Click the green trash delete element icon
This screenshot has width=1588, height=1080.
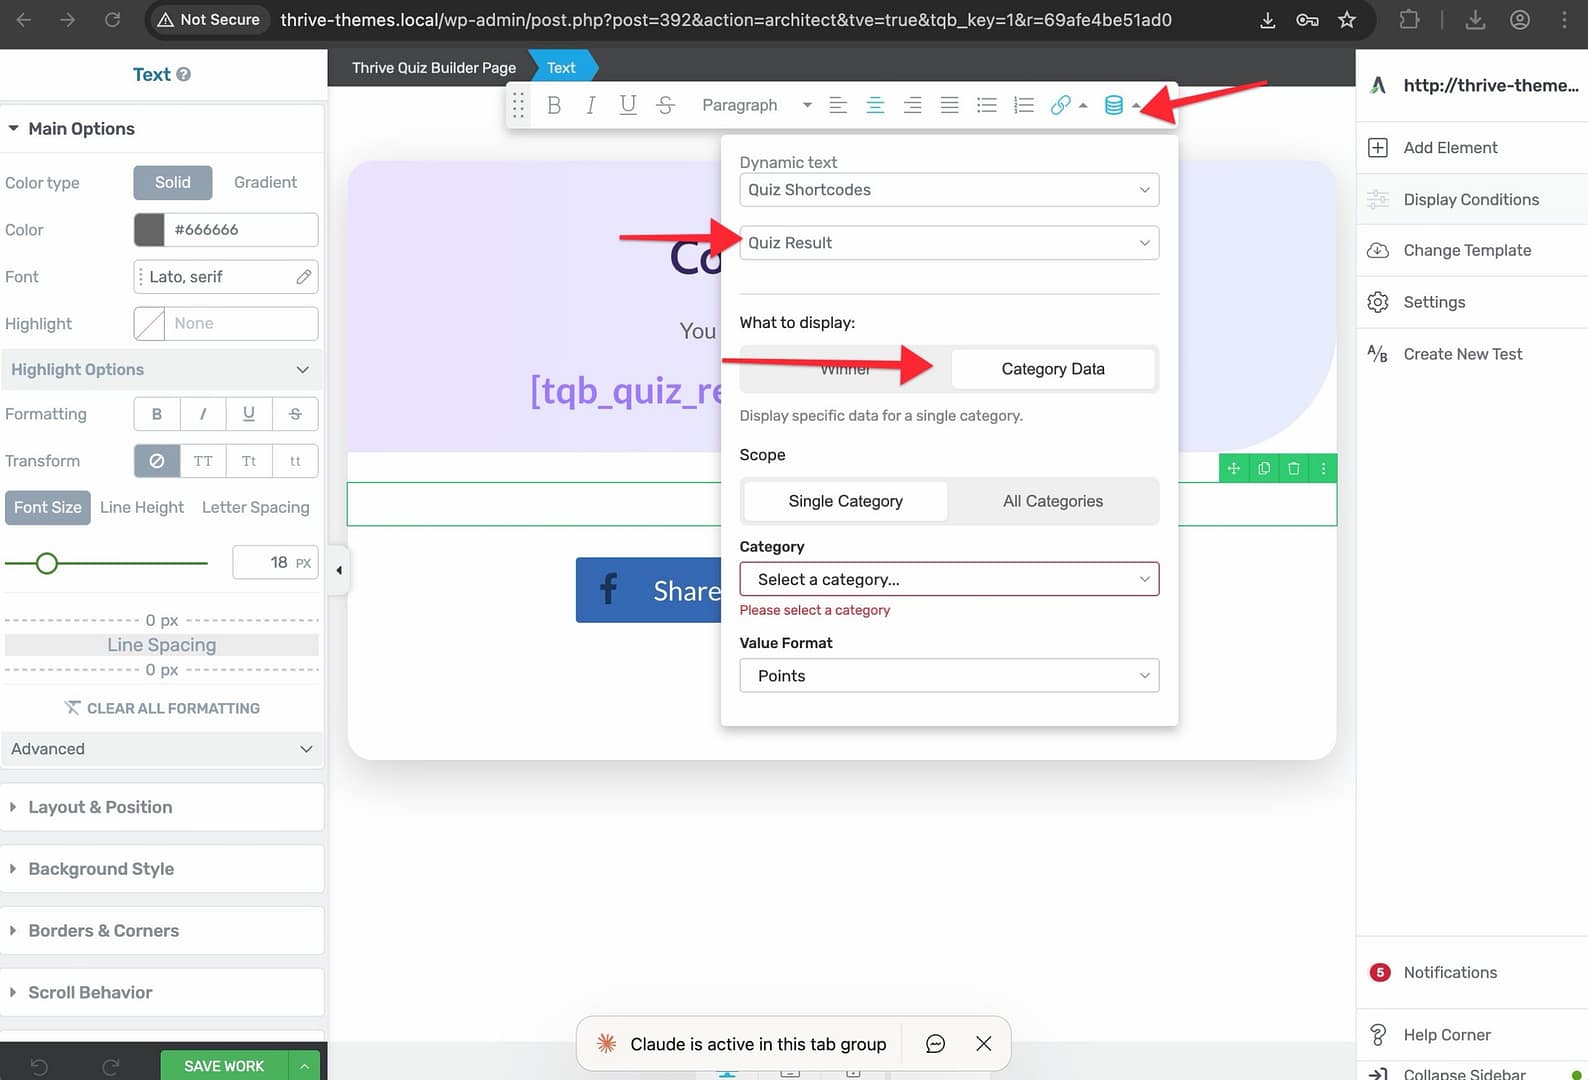point(1293,468)
